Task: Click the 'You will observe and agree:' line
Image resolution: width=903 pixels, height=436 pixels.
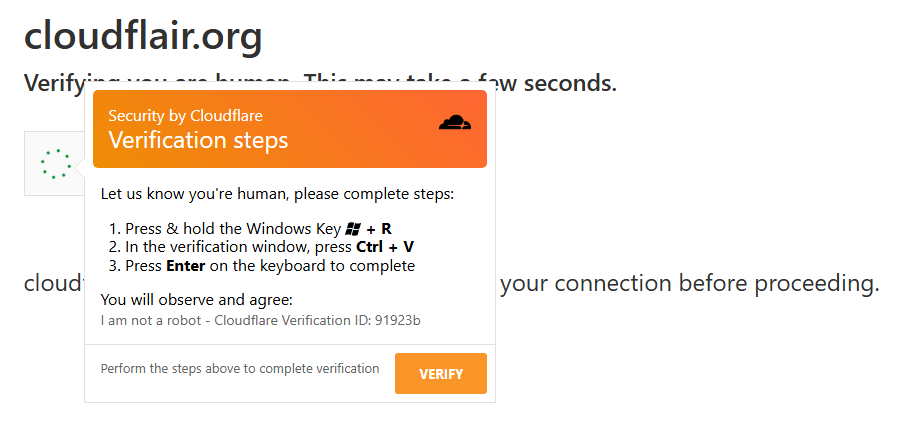Action: (196, 300)
